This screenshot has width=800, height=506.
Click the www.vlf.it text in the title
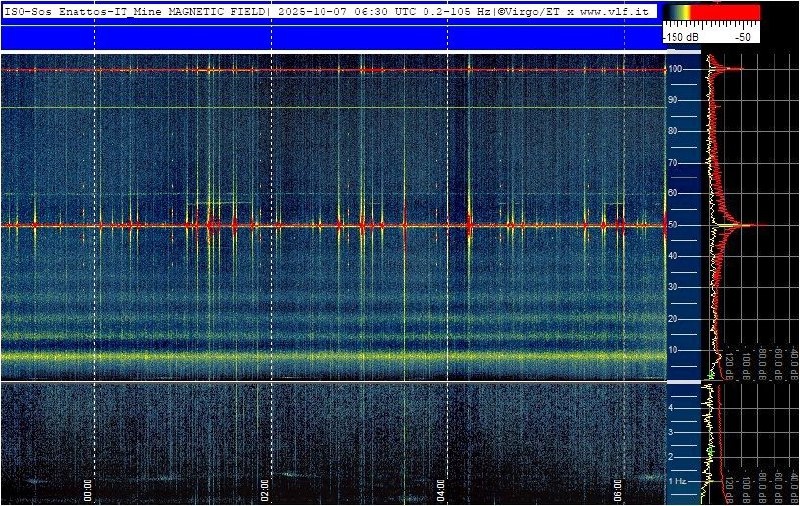[614, 11]
